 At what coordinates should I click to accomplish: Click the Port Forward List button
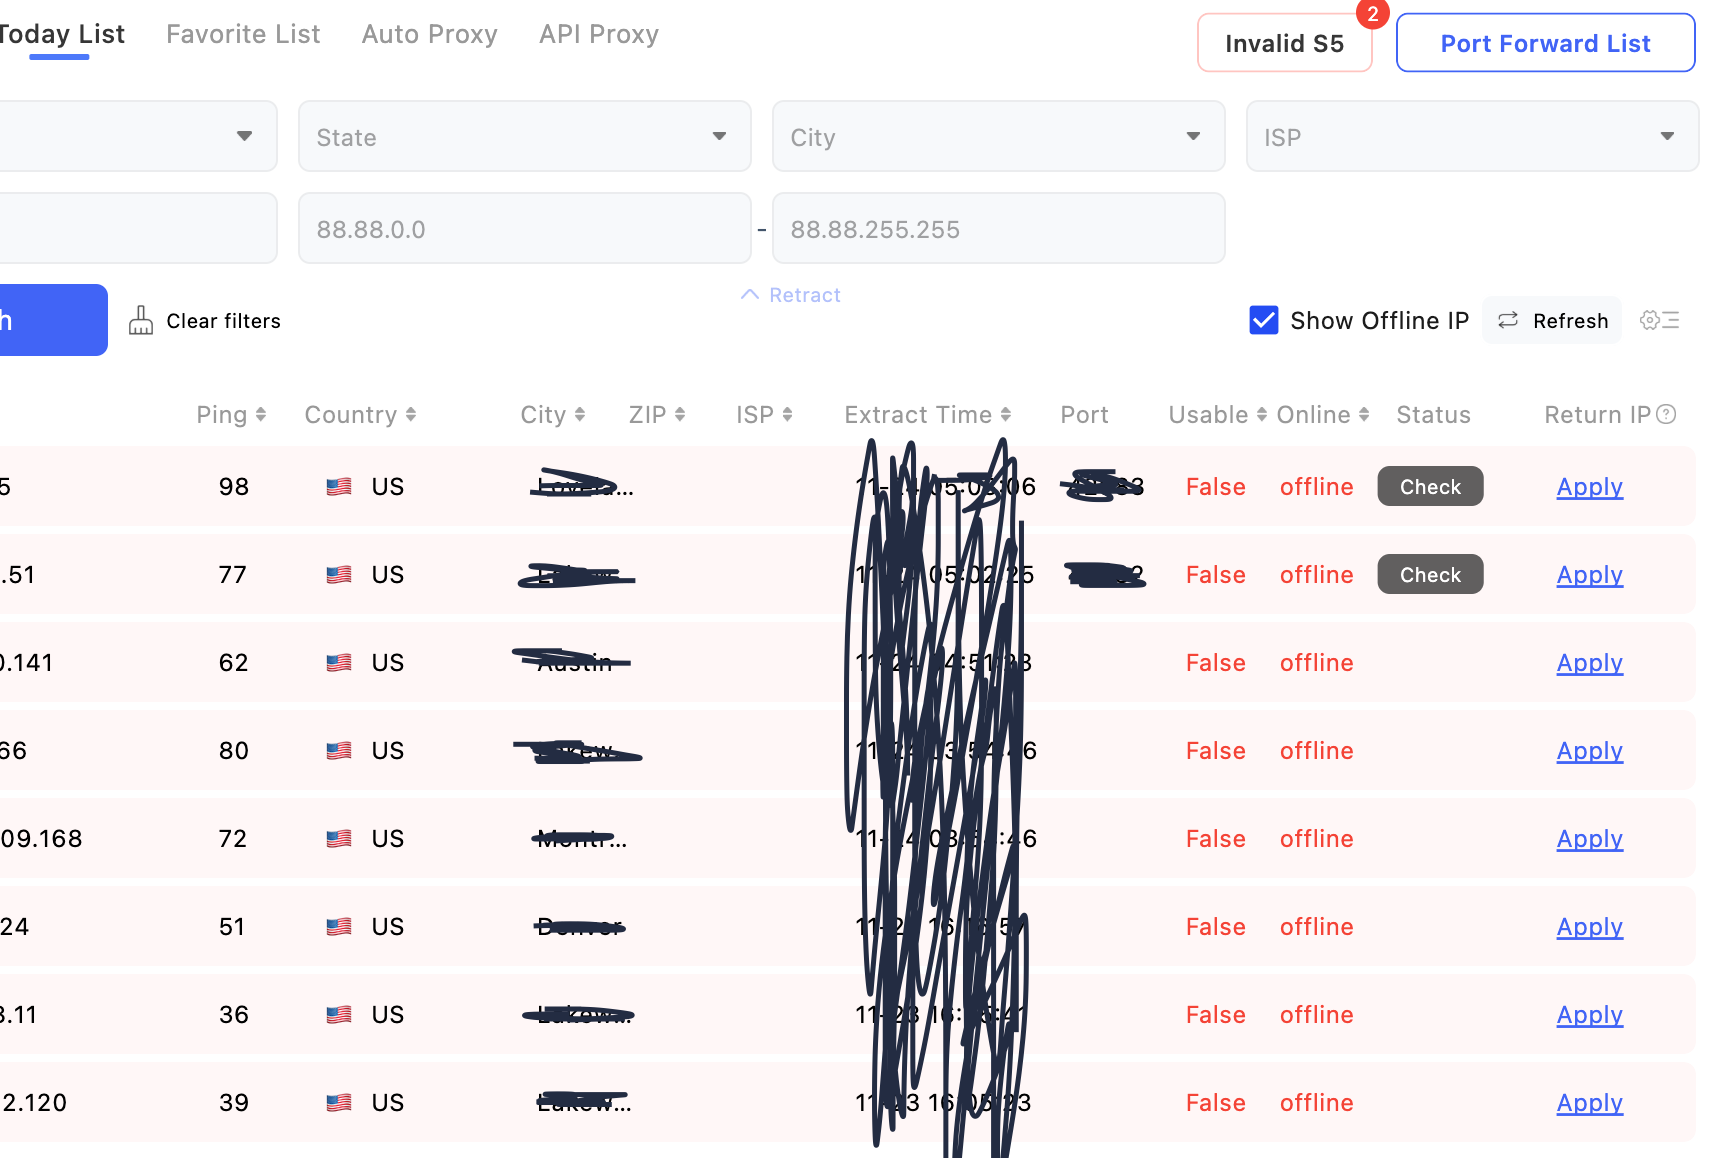coord(1545,43)
